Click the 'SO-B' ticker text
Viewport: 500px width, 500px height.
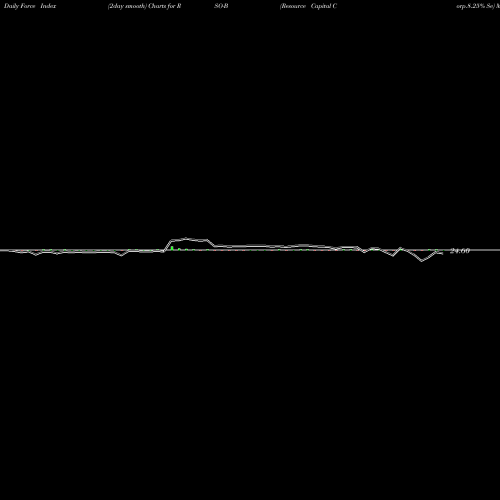(221, 6)
